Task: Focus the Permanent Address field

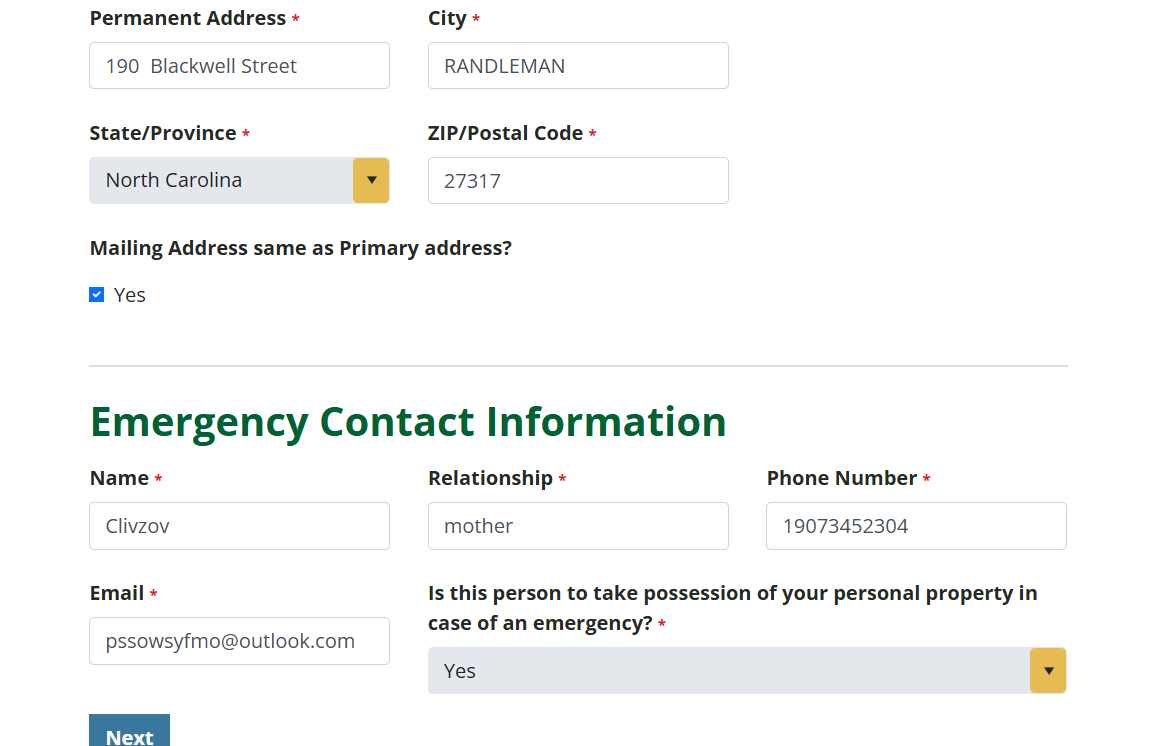Action: pyautogui.click(x=239, y=66)
